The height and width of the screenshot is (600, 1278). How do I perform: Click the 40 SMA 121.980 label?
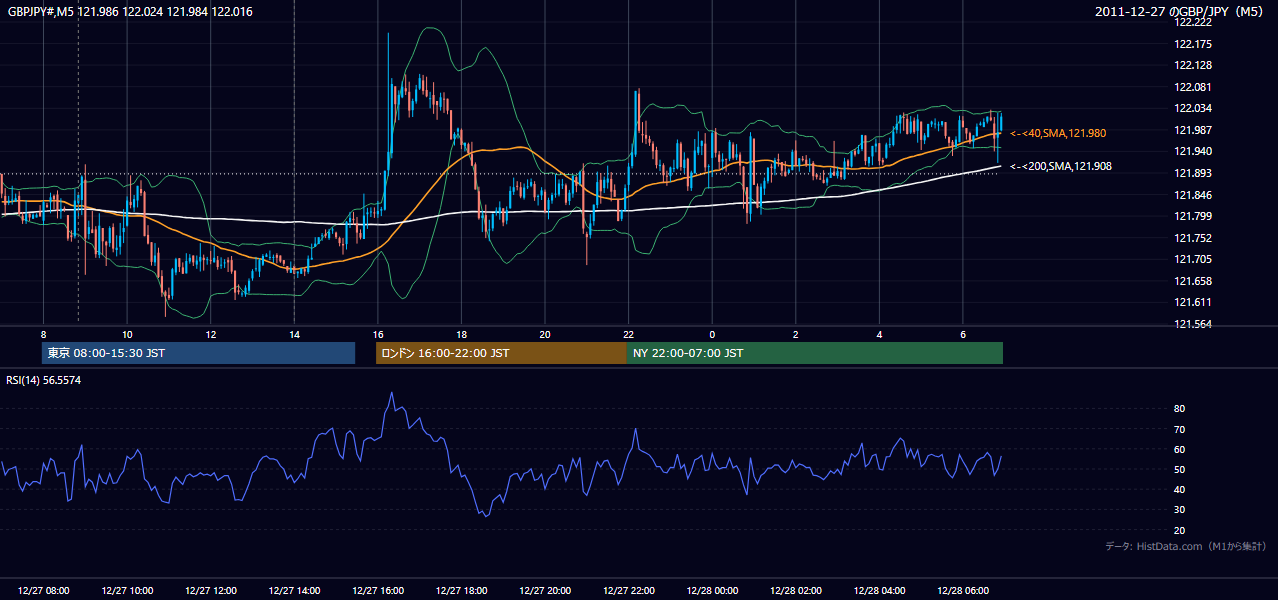(1058, 133)
